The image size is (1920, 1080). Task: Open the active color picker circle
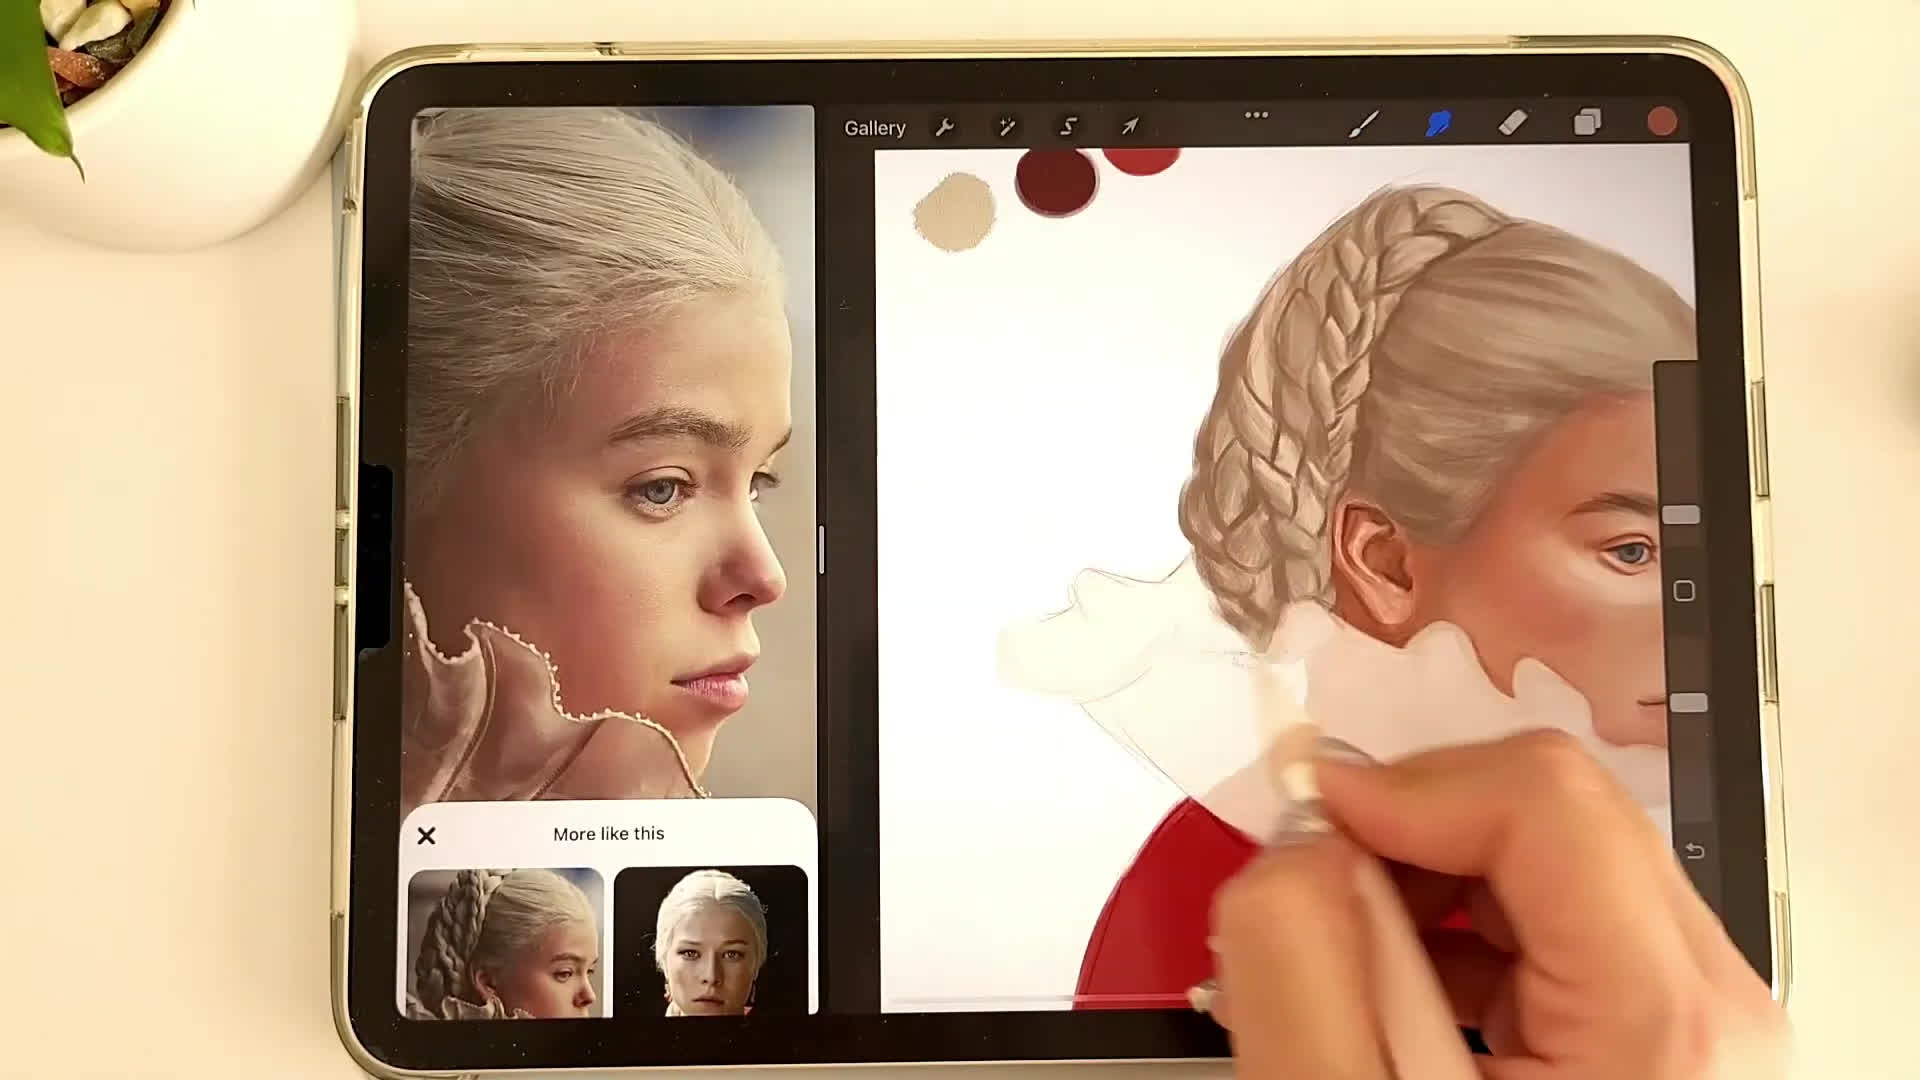1661,122
